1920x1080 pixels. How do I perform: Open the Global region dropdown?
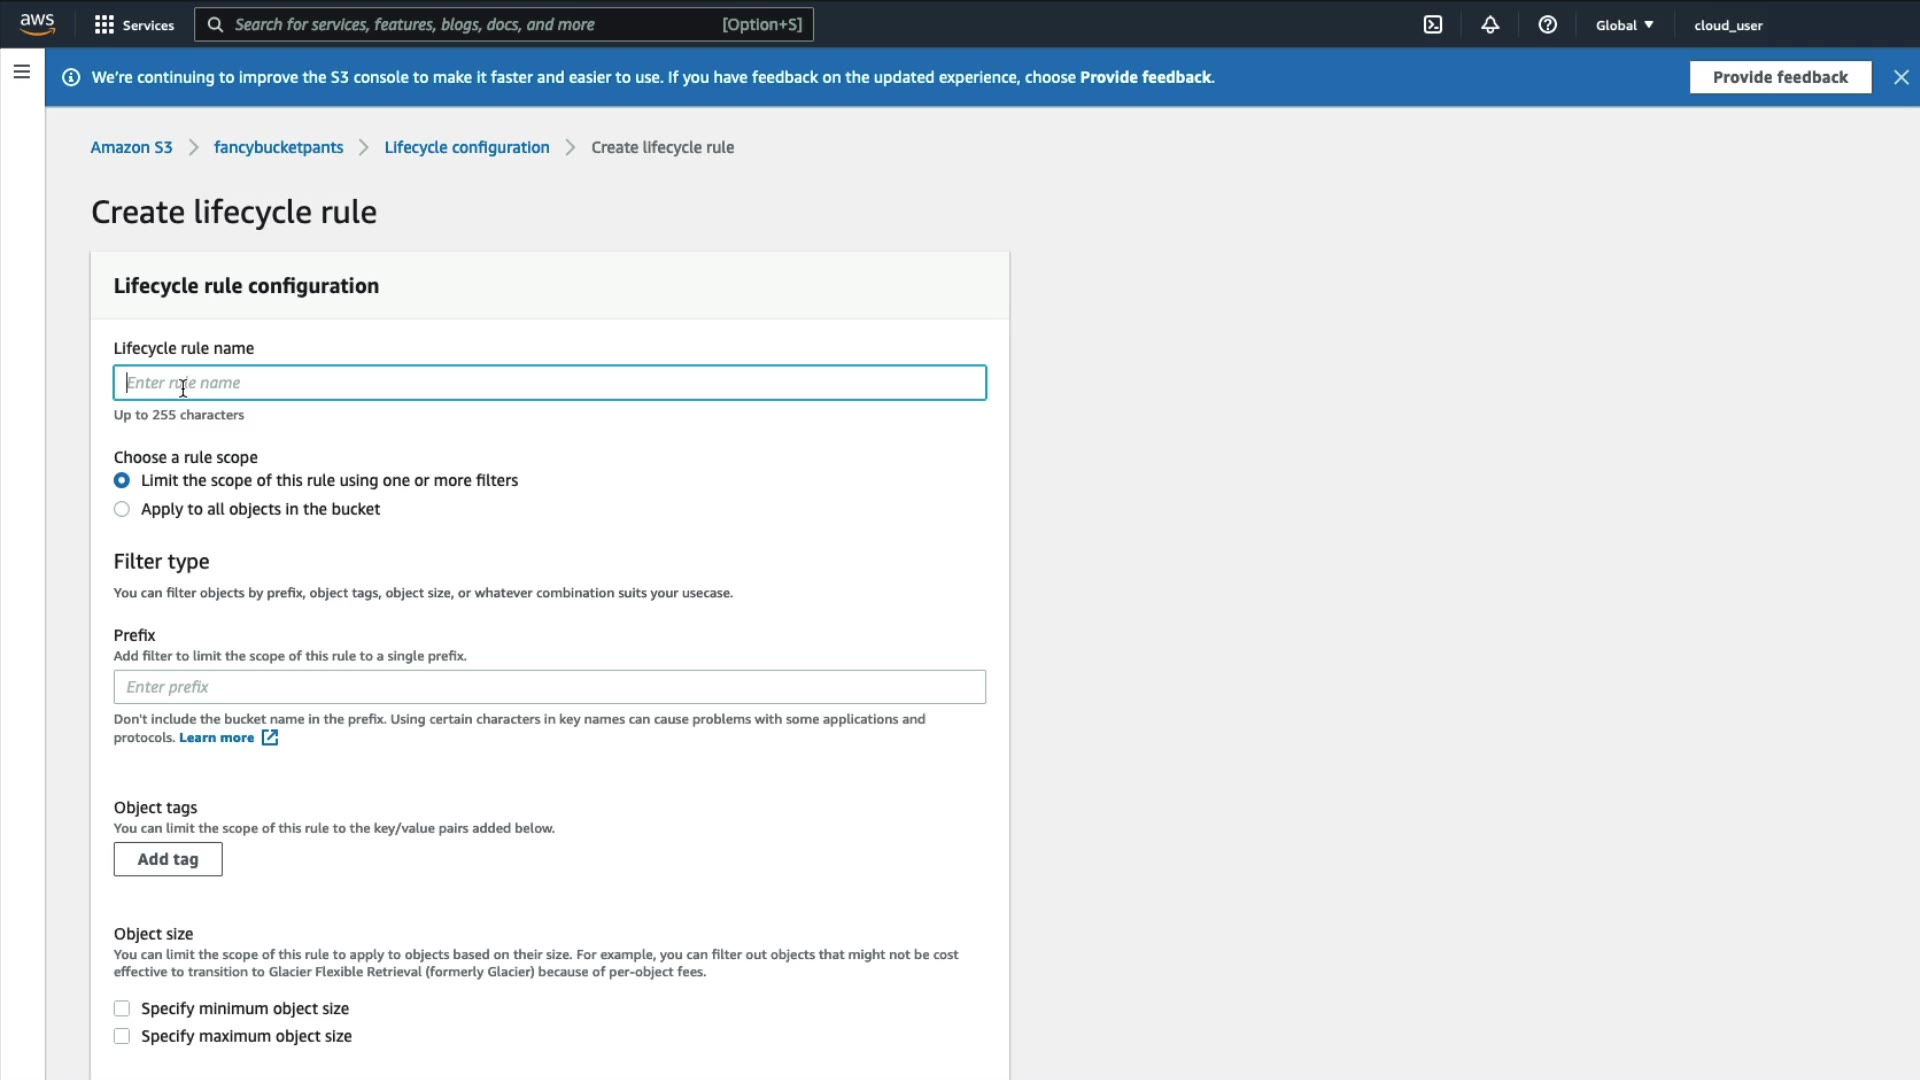coord(1624,25)
